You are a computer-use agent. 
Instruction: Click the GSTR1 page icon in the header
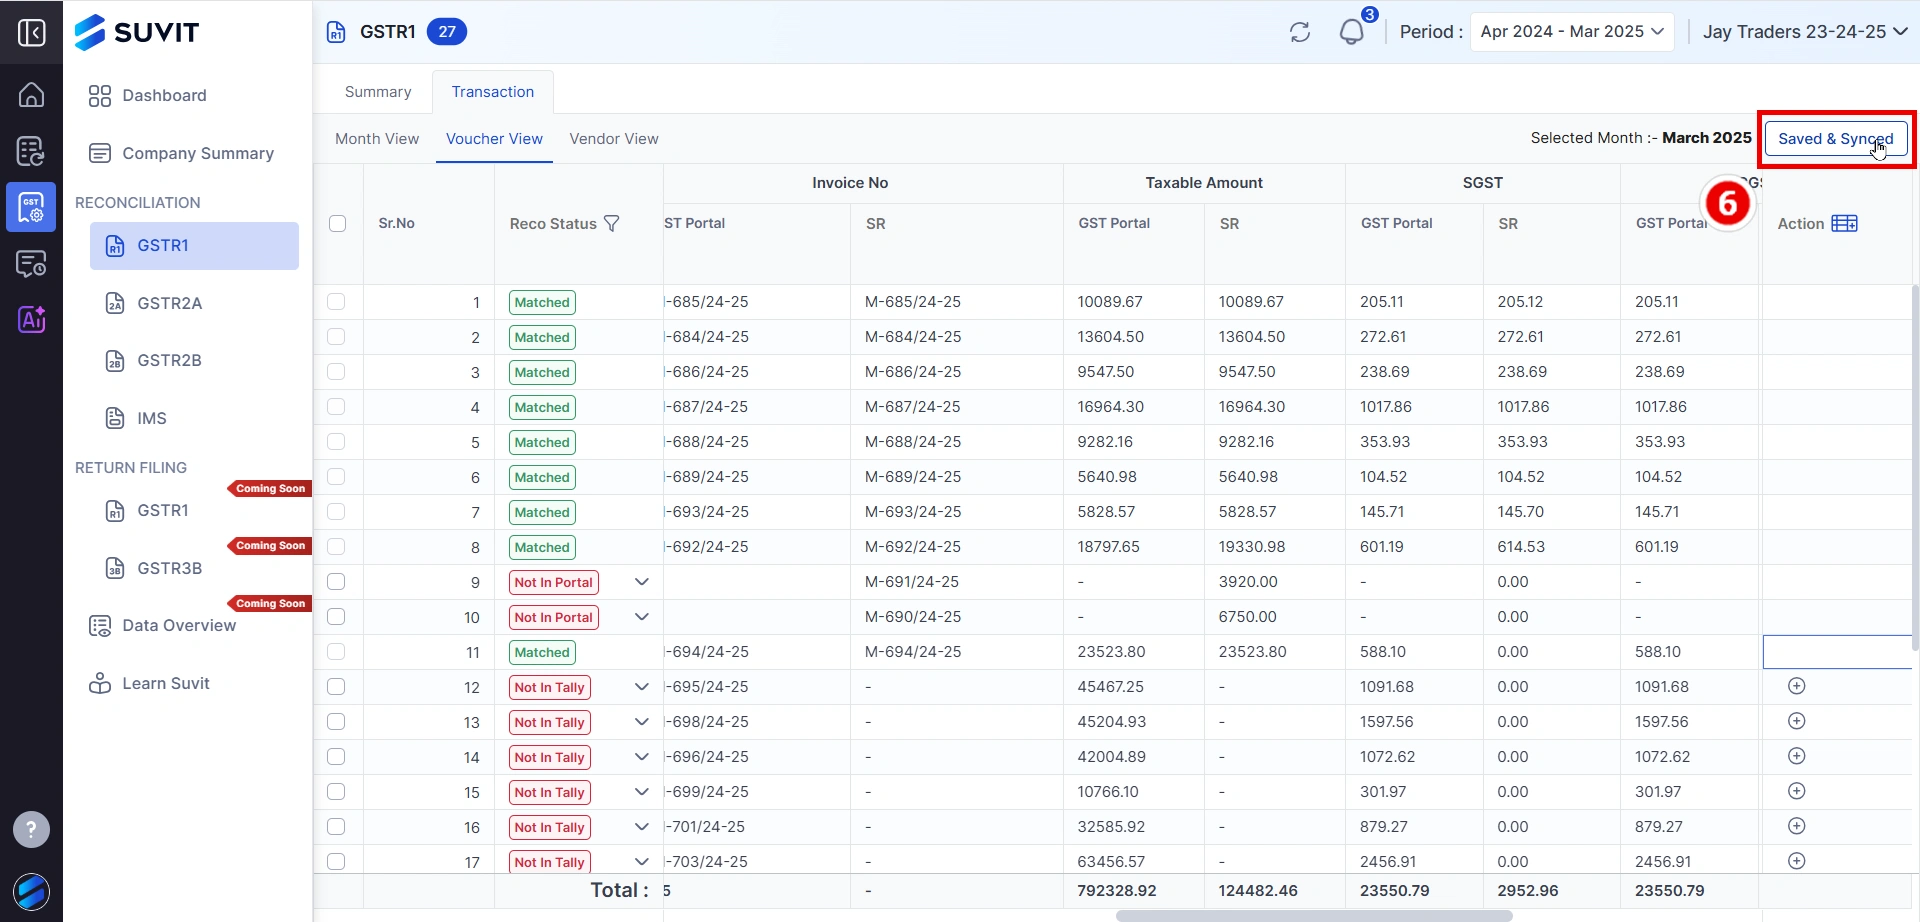click(x=336, y=32)
